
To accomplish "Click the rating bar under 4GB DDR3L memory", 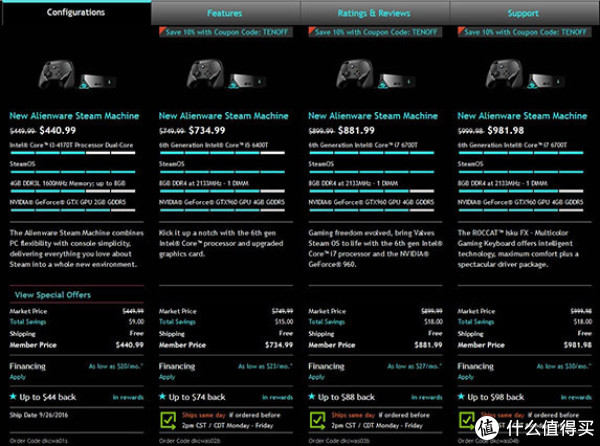I will pos(73,191).
